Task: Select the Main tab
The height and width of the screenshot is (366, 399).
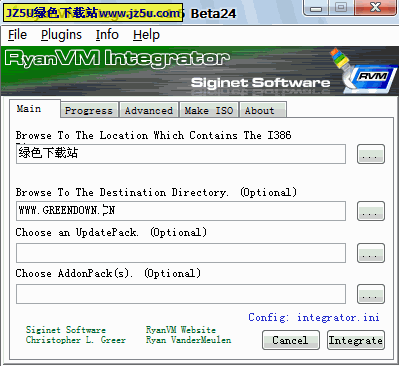Action: 35,109
